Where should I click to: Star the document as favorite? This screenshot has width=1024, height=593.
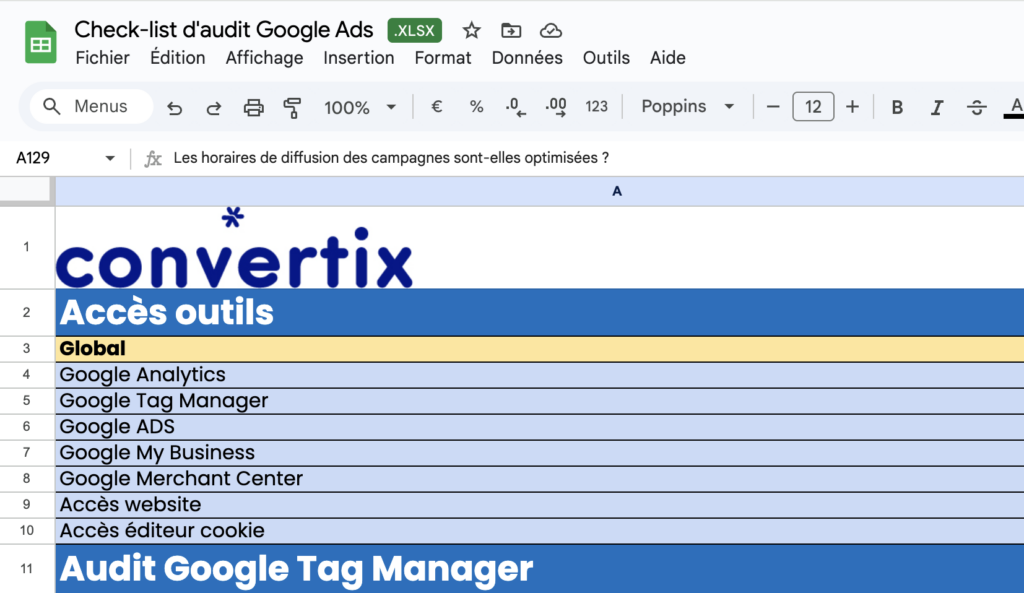[472, 31]
